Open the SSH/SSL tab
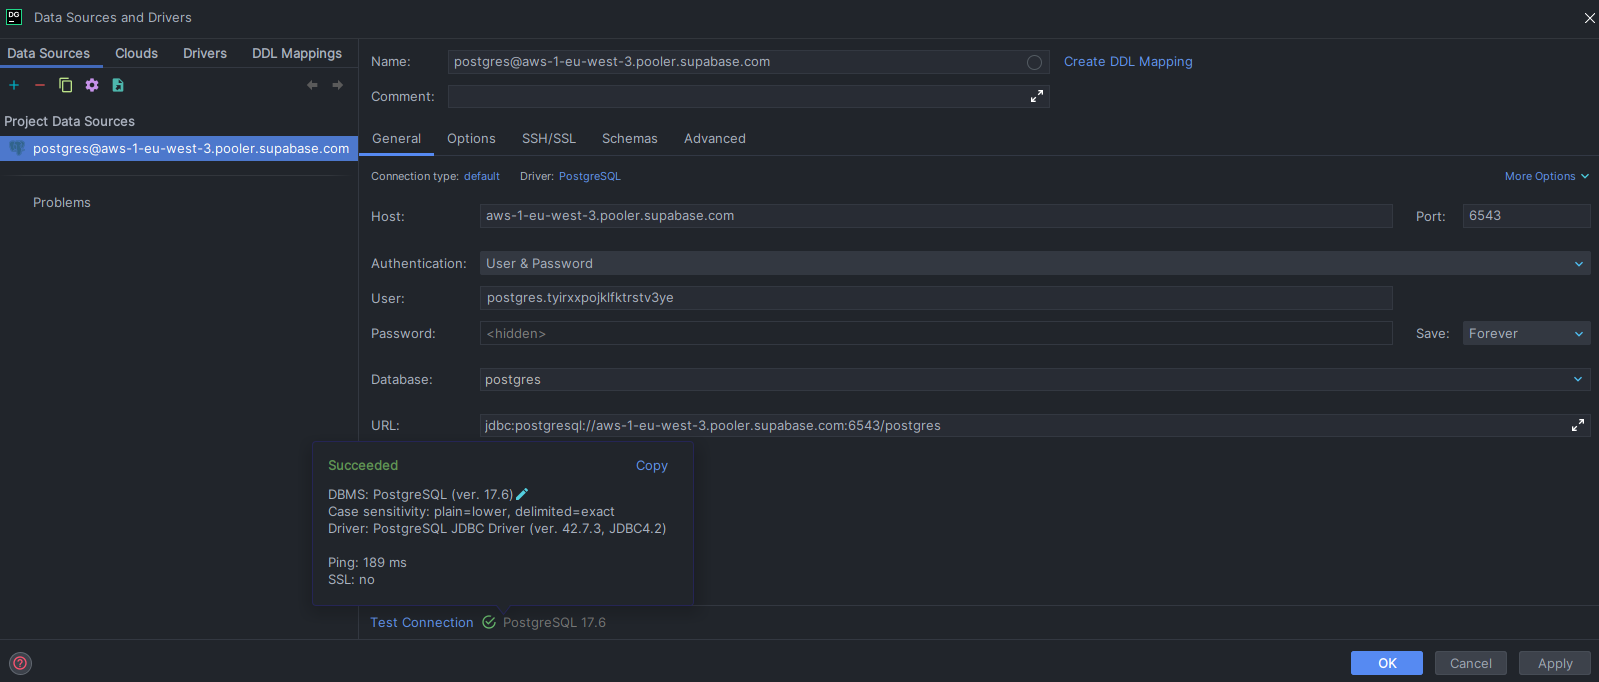1599x682 pixels. 549,138
